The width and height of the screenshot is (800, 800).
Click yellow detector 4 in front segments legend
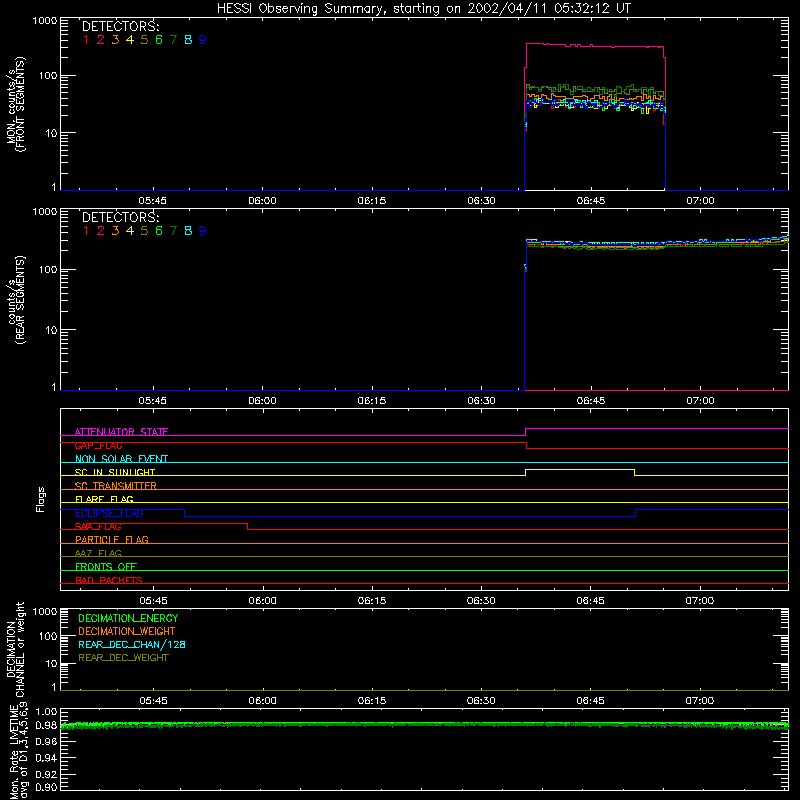(x=130, y=40)
